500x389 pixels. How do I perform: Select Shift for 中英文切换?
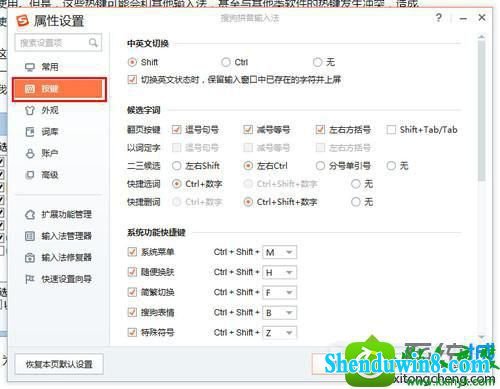tap(132, 62)
